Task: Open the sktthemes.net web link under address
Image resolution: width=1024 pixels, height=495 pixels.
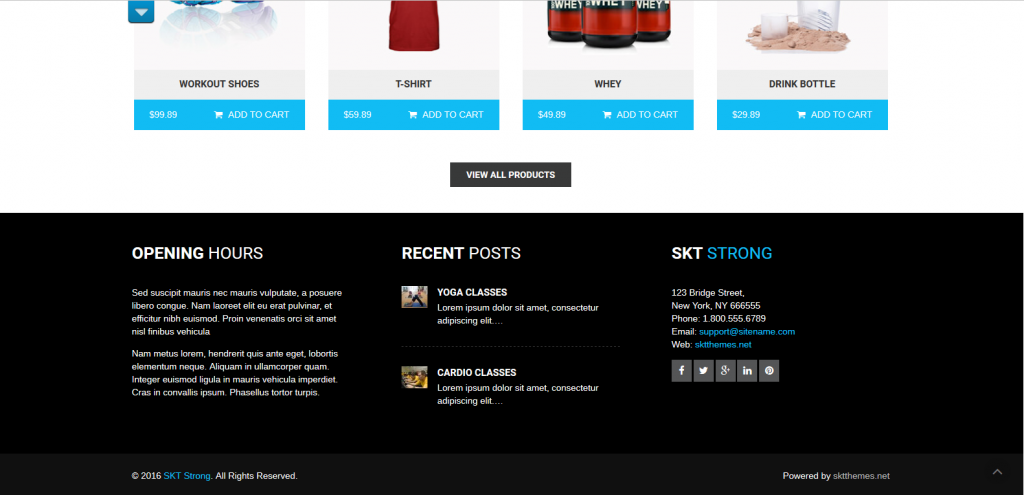Action: [x=723, y=344]
